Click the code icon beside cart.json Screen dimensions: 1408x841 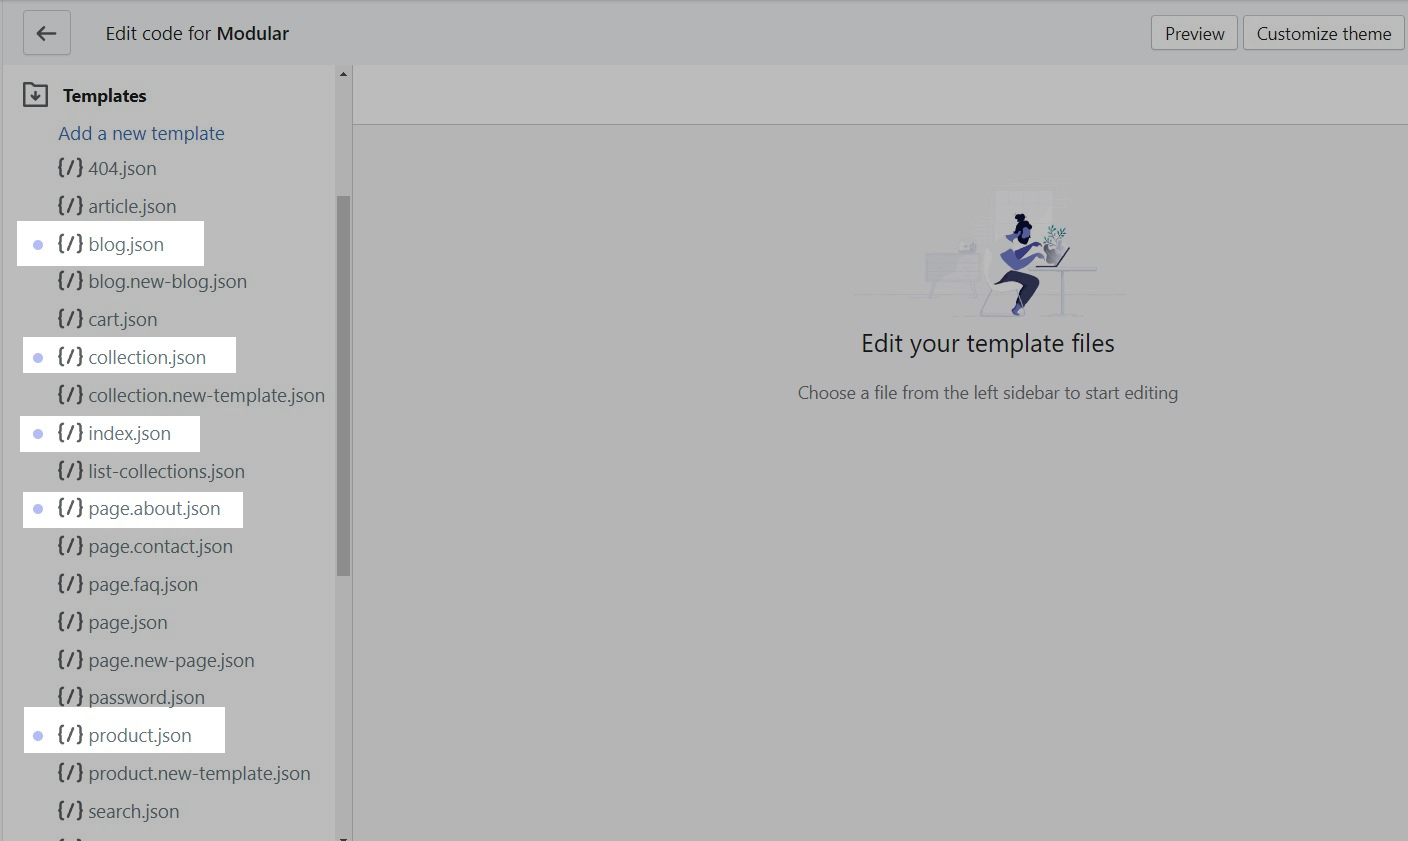tap(70, 319)
